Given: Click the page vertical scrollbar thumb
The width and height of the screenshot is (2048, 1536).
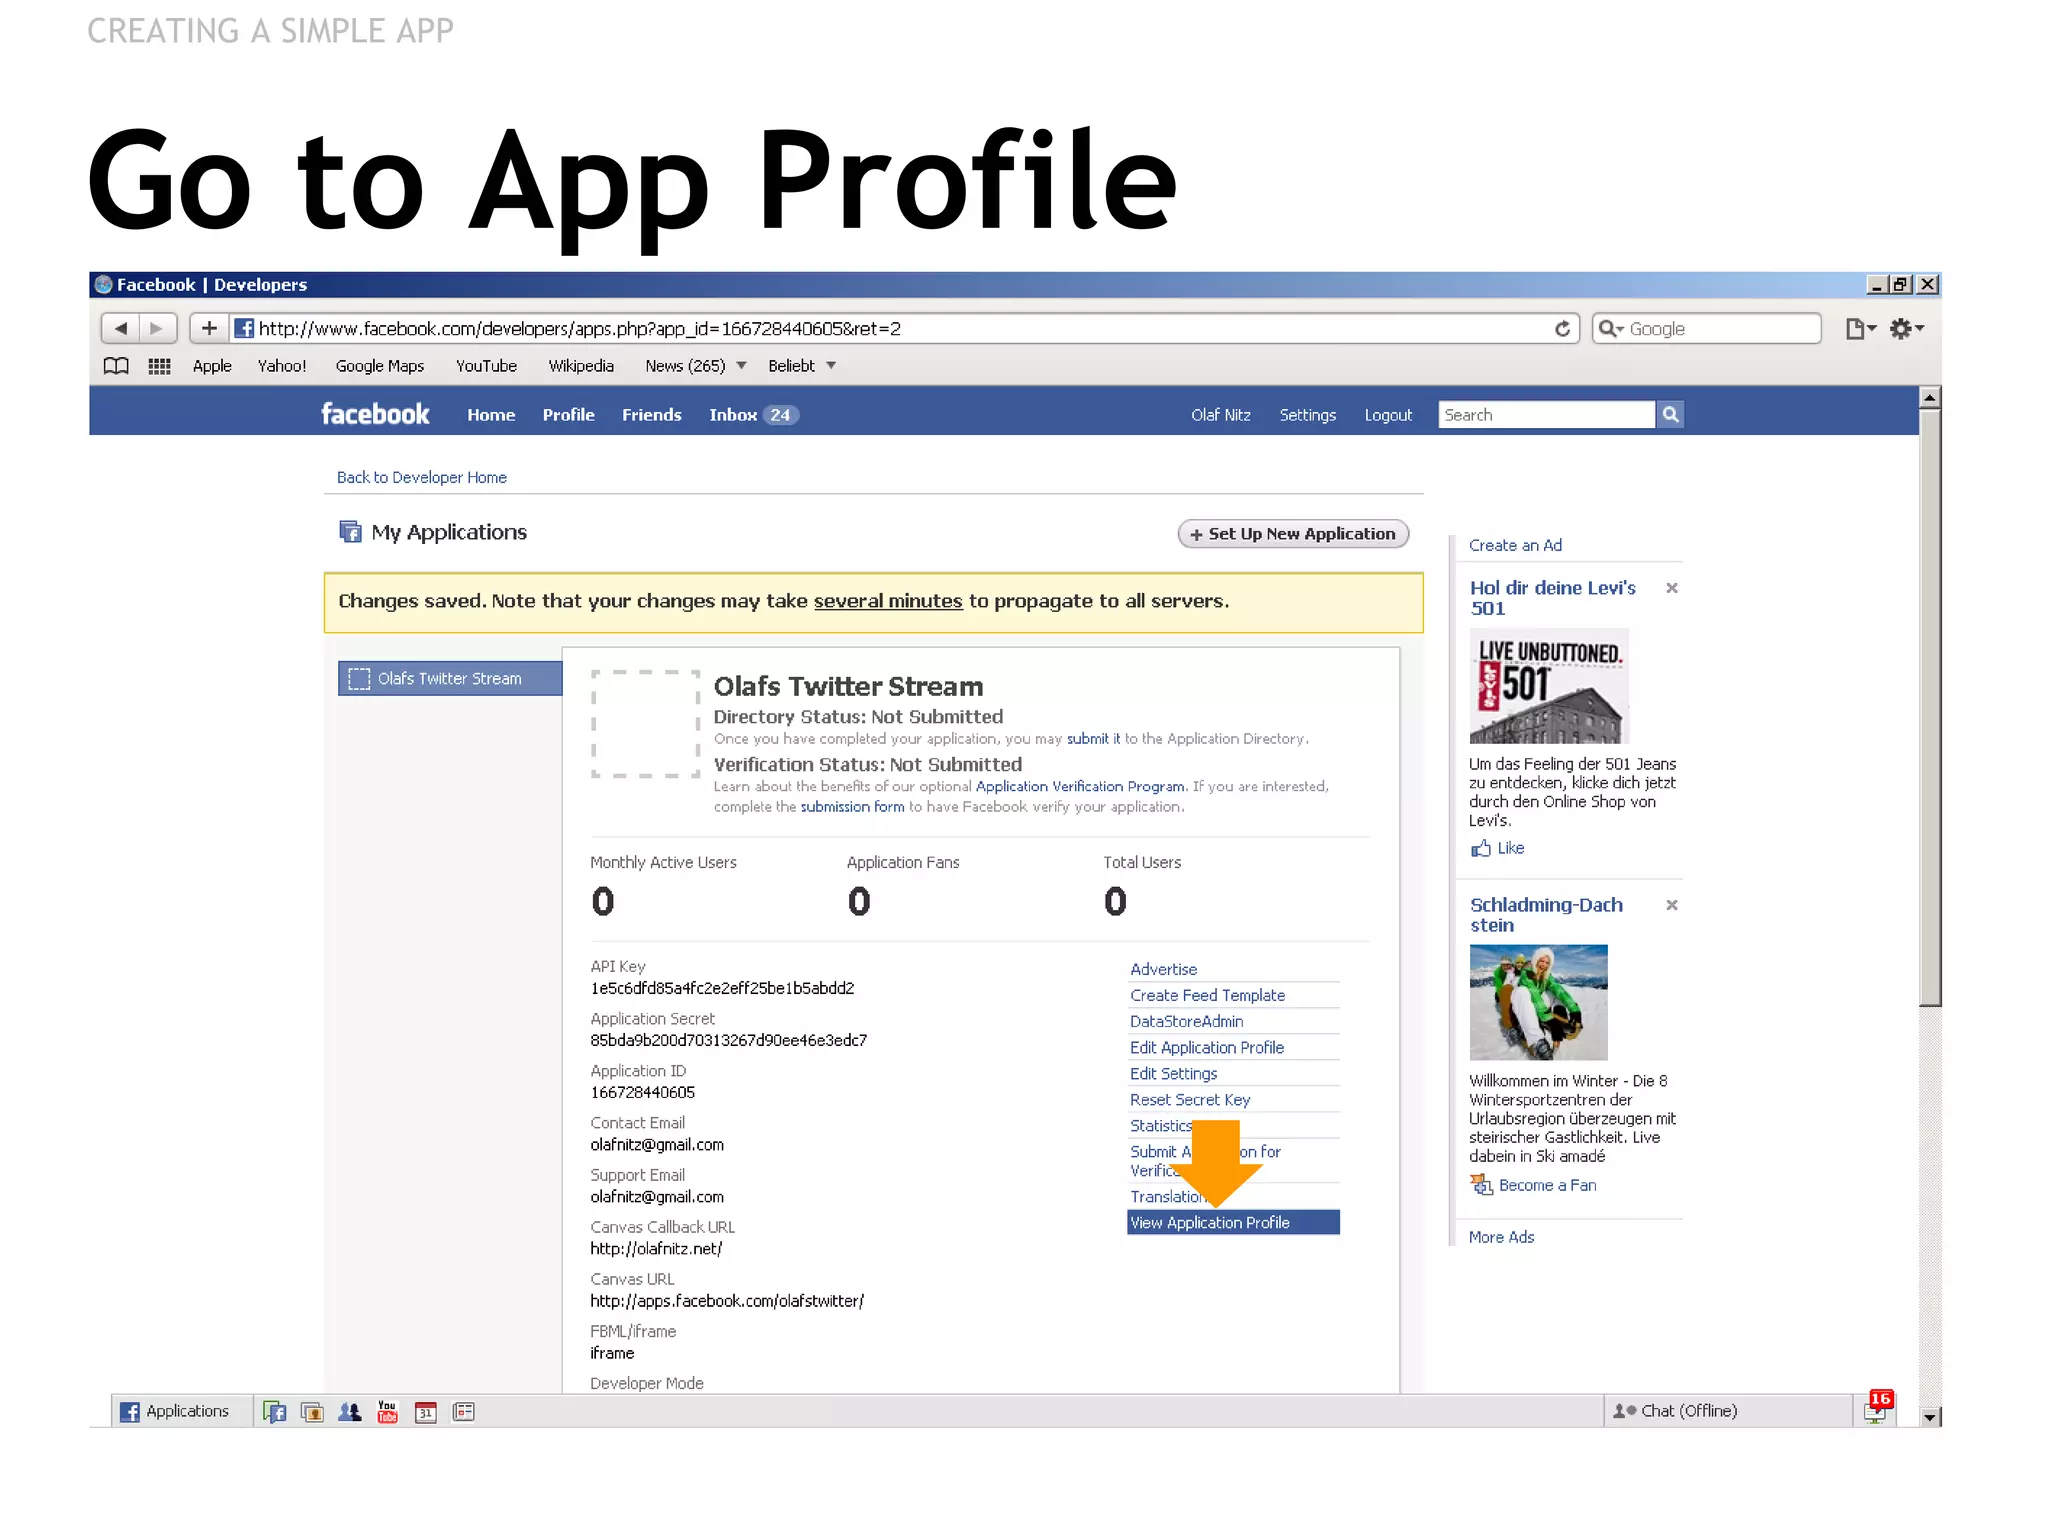Looking at the screenshot, I should (x=1930, y=707).
